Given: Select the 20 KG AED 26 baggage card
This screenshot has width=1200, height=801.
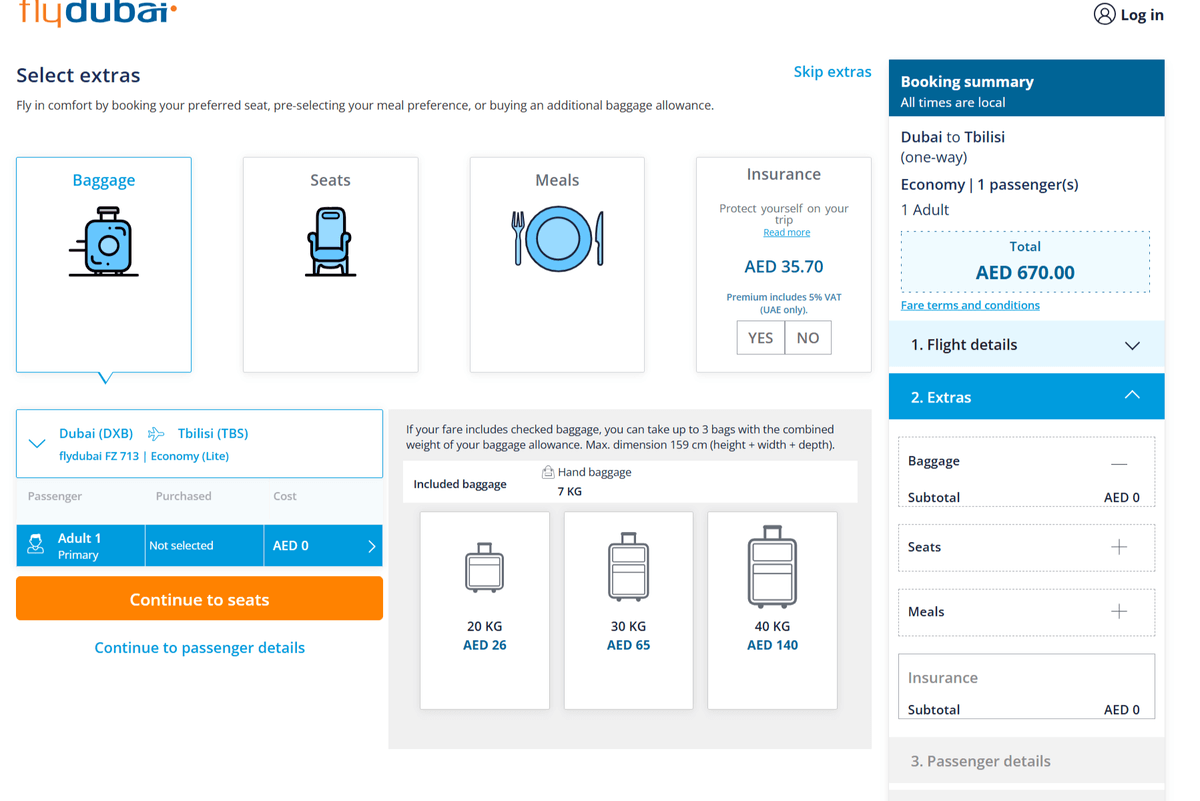Looking at the screenshot, I should 485,611.
